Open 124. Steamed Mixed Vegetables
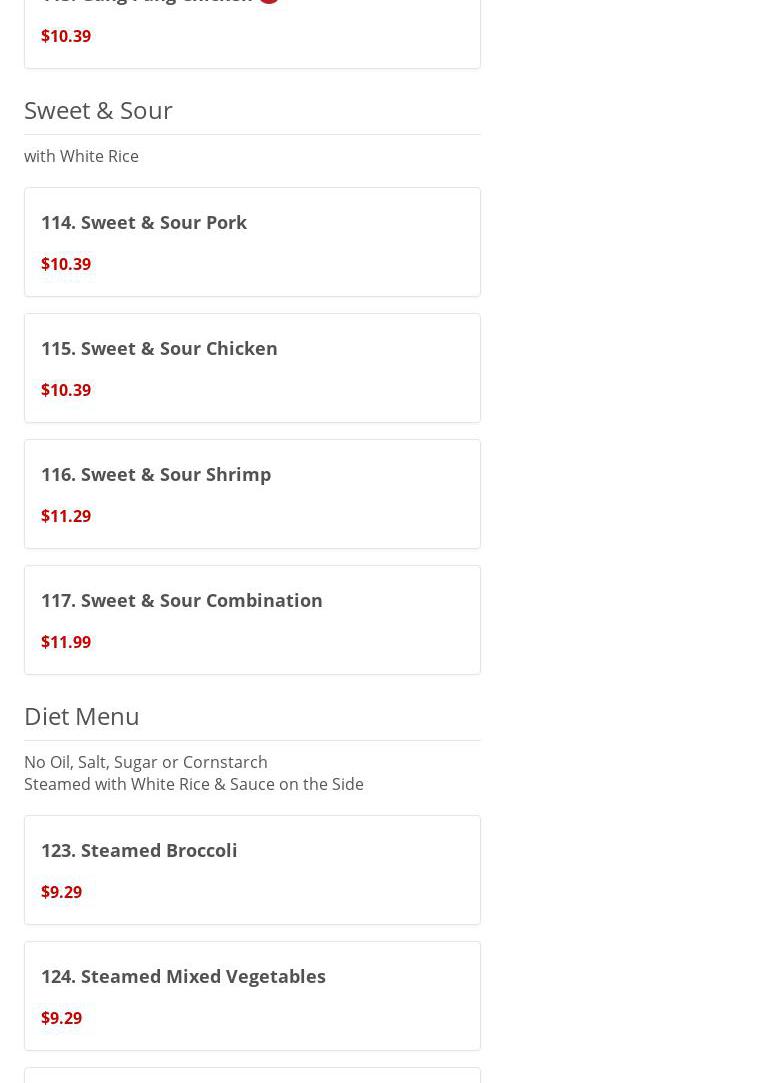This screenshot has width=770, height=1083. pos(183,976)
